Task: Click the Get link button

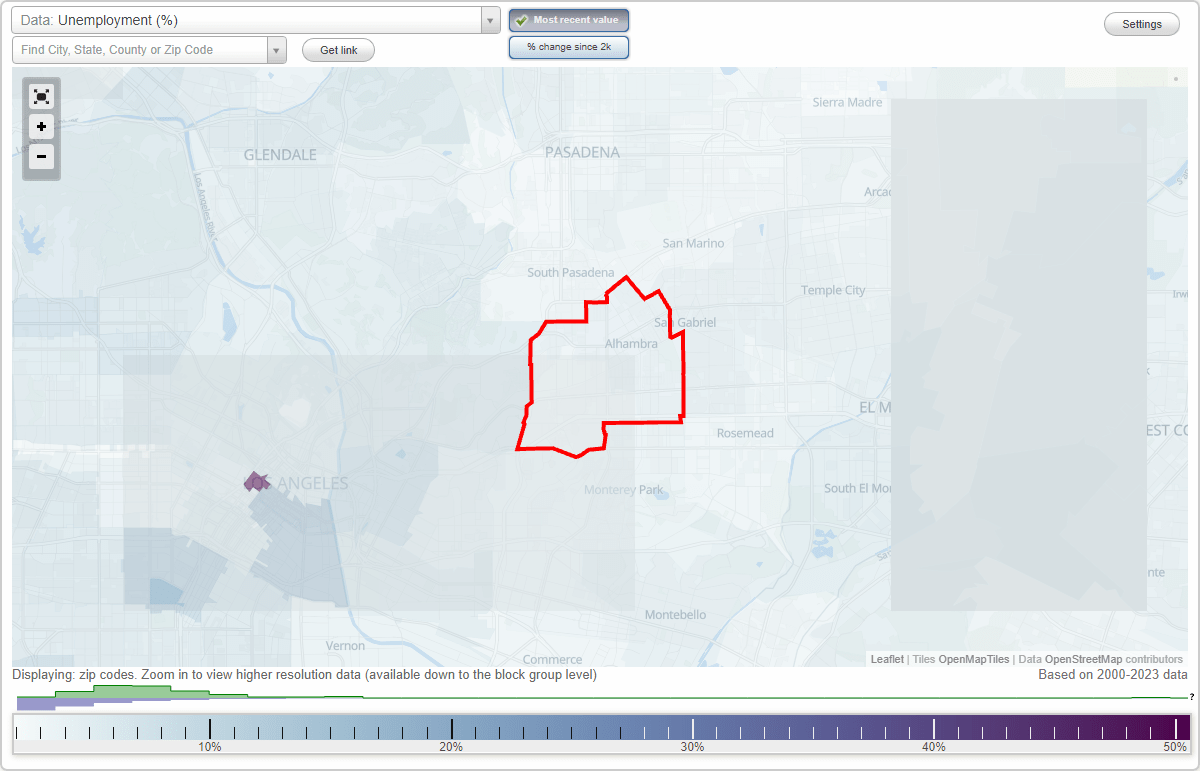Action: (338, 50)
